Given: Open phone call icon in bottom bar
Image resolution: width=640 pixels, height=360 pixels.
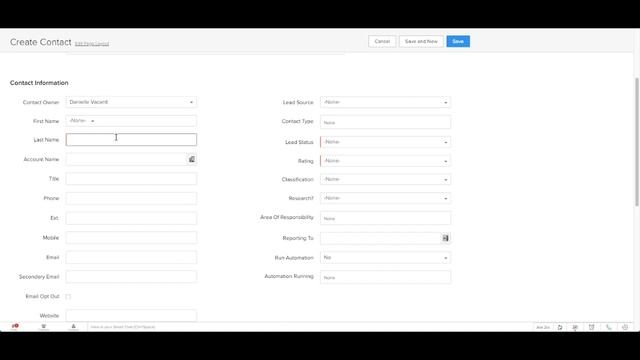Looking at the screenshot, I should (x=608, y=327).
